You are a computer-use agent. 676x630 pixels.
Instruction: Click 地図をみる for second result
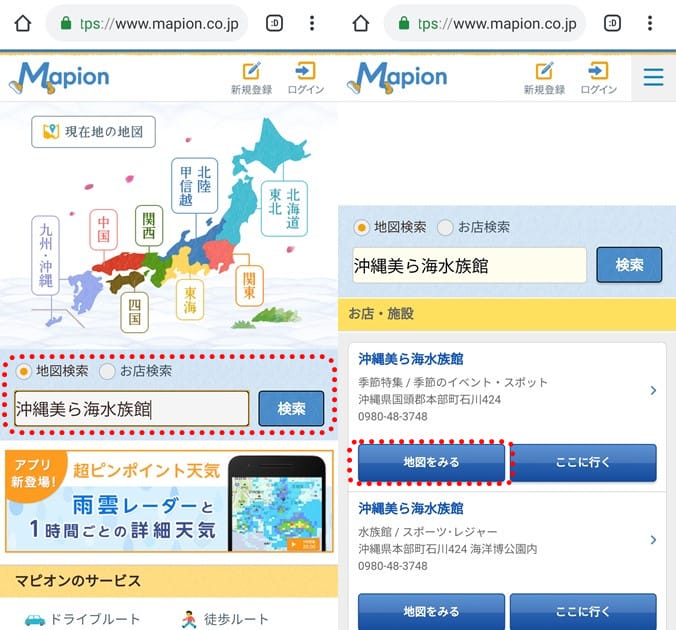point(431,611)
